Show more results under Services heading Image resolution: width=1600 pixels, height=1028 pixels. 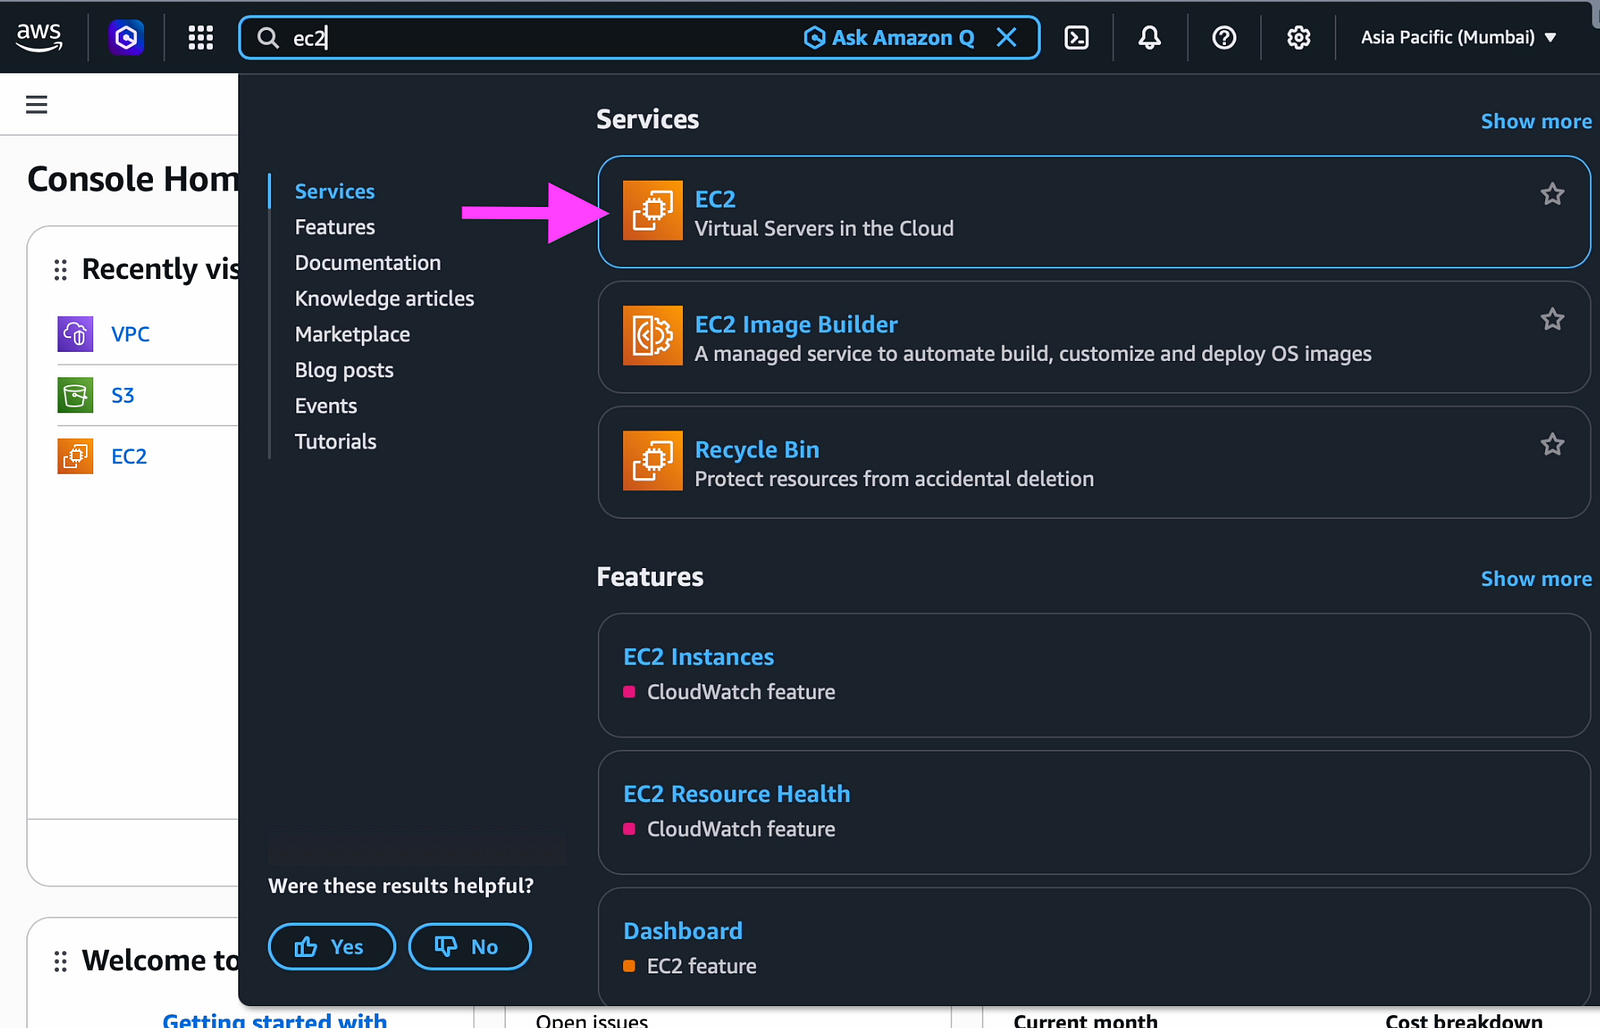(x=1536, y=121)
